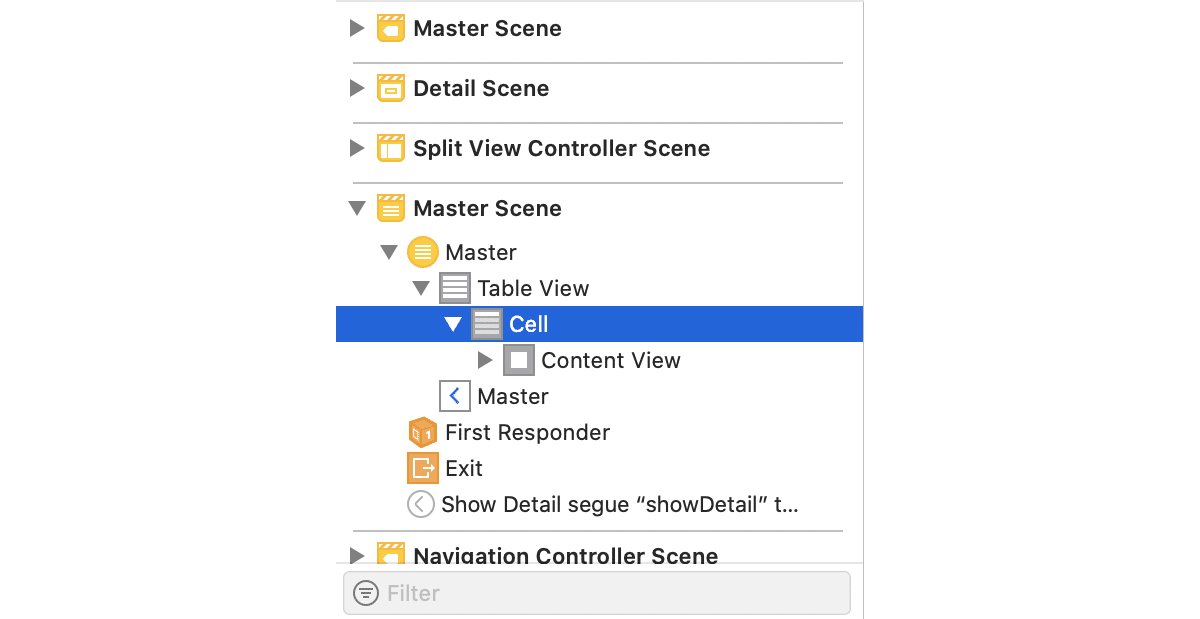Click the selected Cell row icon

[486, 324]
